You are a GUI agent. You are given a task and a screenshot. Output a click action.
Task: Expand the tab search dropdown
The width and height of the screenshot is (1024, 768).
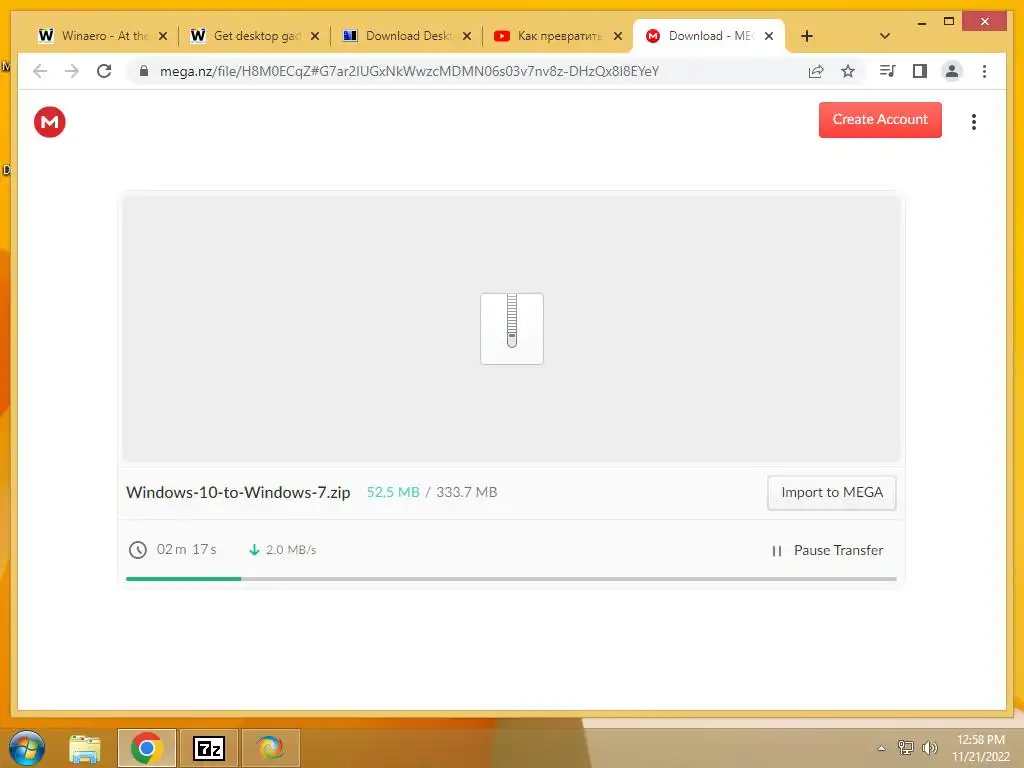point(885,36)
